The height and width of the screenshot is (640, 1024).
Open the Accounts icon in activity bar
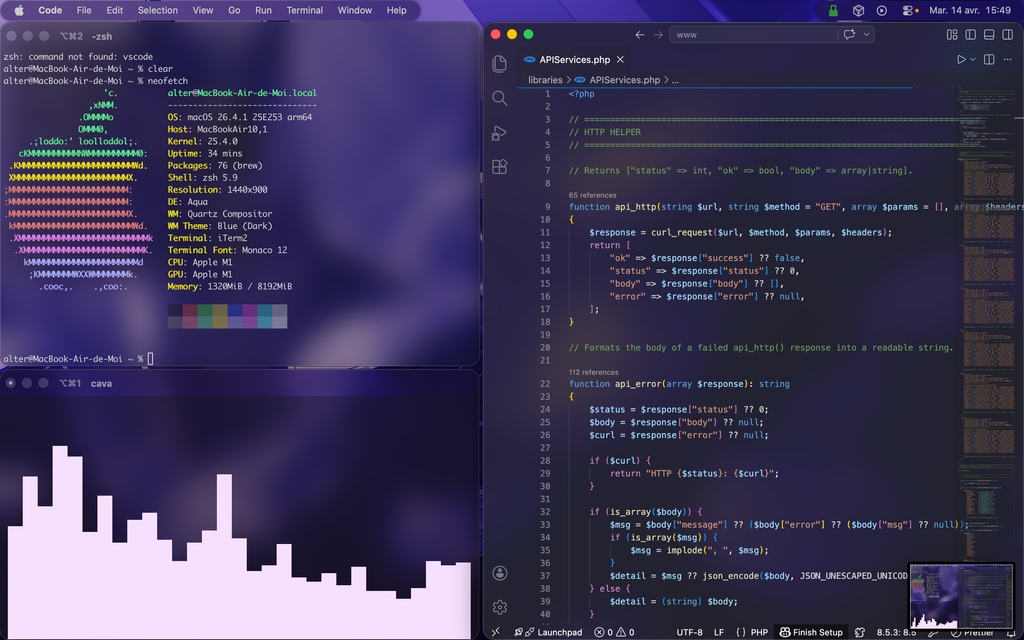click(x=500, y=573)
